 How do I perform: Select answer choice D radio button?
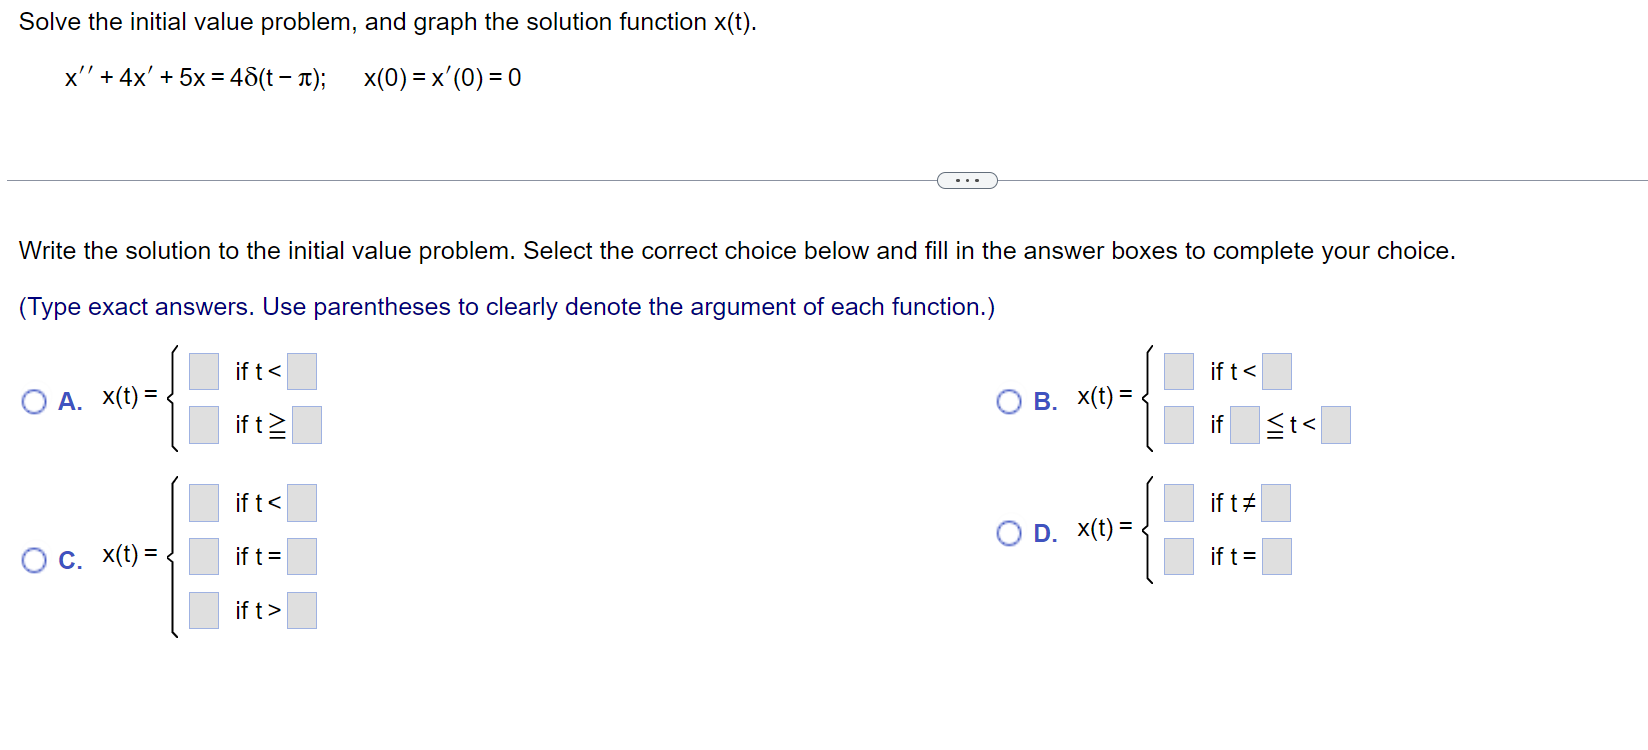[1009, 533]
